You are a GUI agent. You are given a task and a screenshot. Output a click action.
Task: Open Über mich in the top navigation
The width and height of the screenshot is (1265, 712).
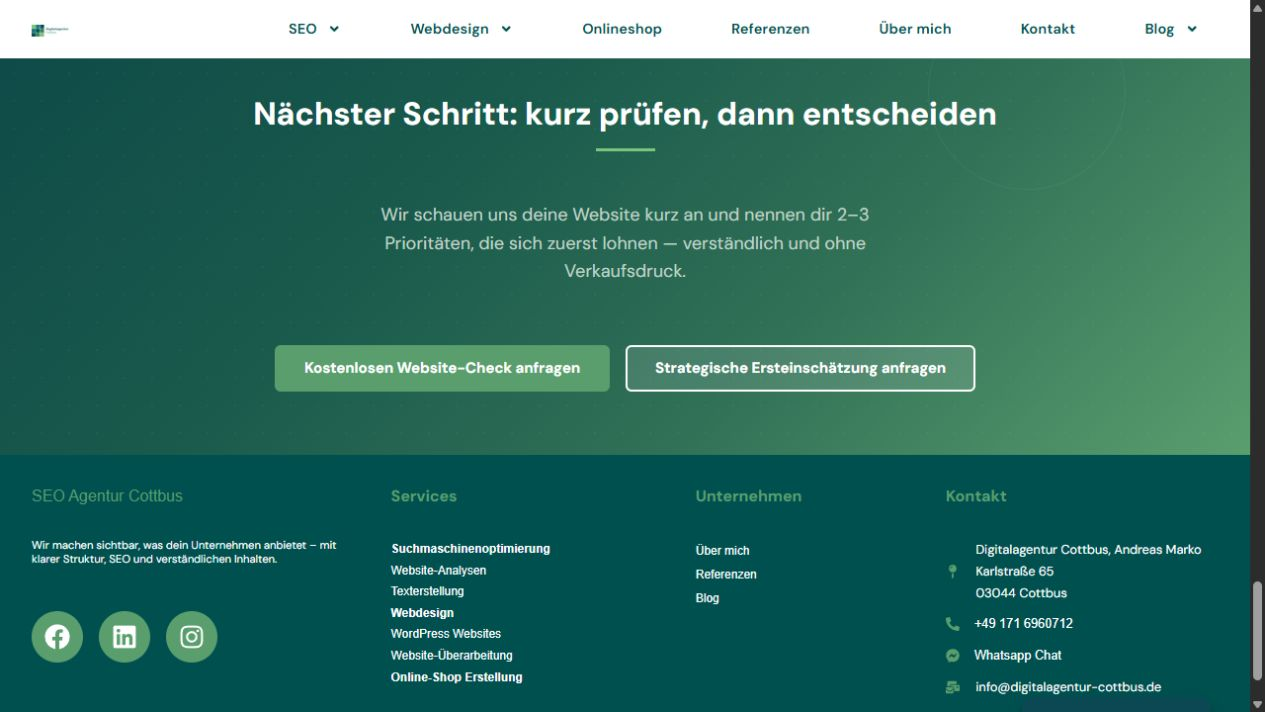point(915,29)
